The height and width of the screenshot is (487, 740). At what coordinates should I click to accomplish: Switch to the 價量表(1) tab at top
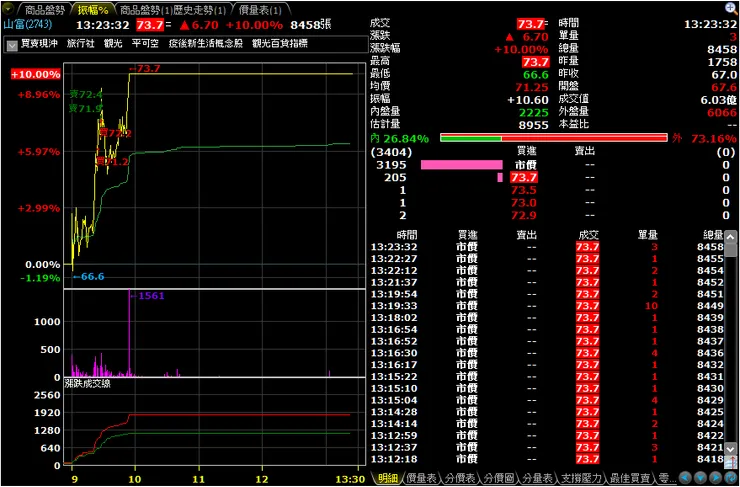(260, 10)
